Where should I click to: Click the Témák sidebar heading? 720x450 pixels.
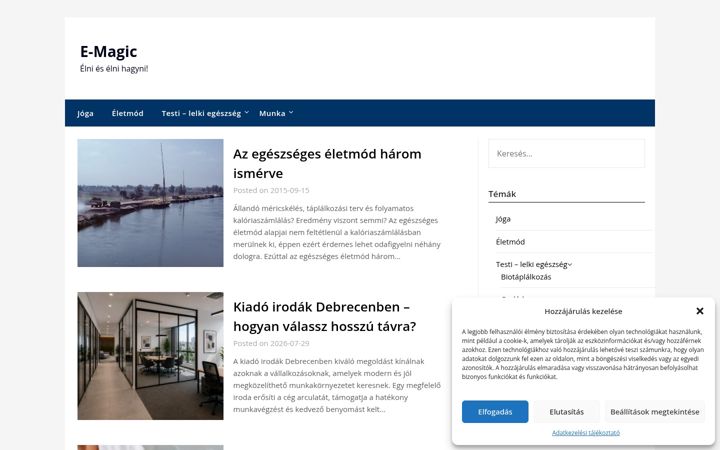[502, 194]
